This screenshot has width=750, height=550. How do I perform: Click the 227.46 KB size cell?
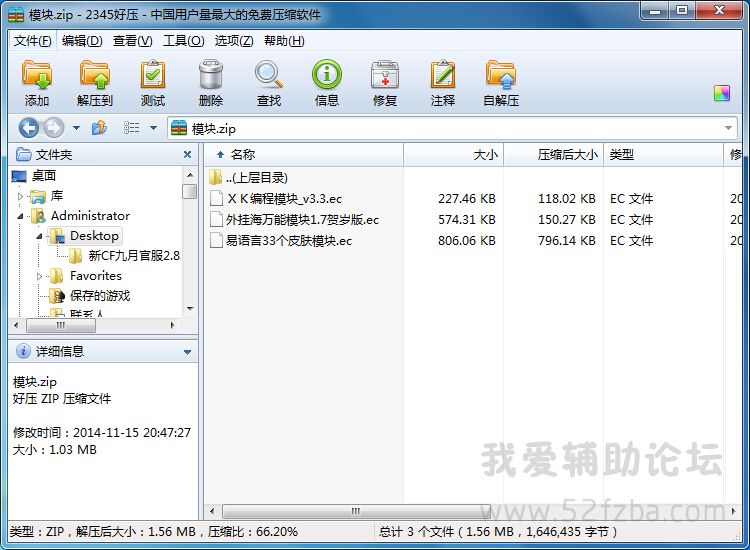click(x=466, y=198)
